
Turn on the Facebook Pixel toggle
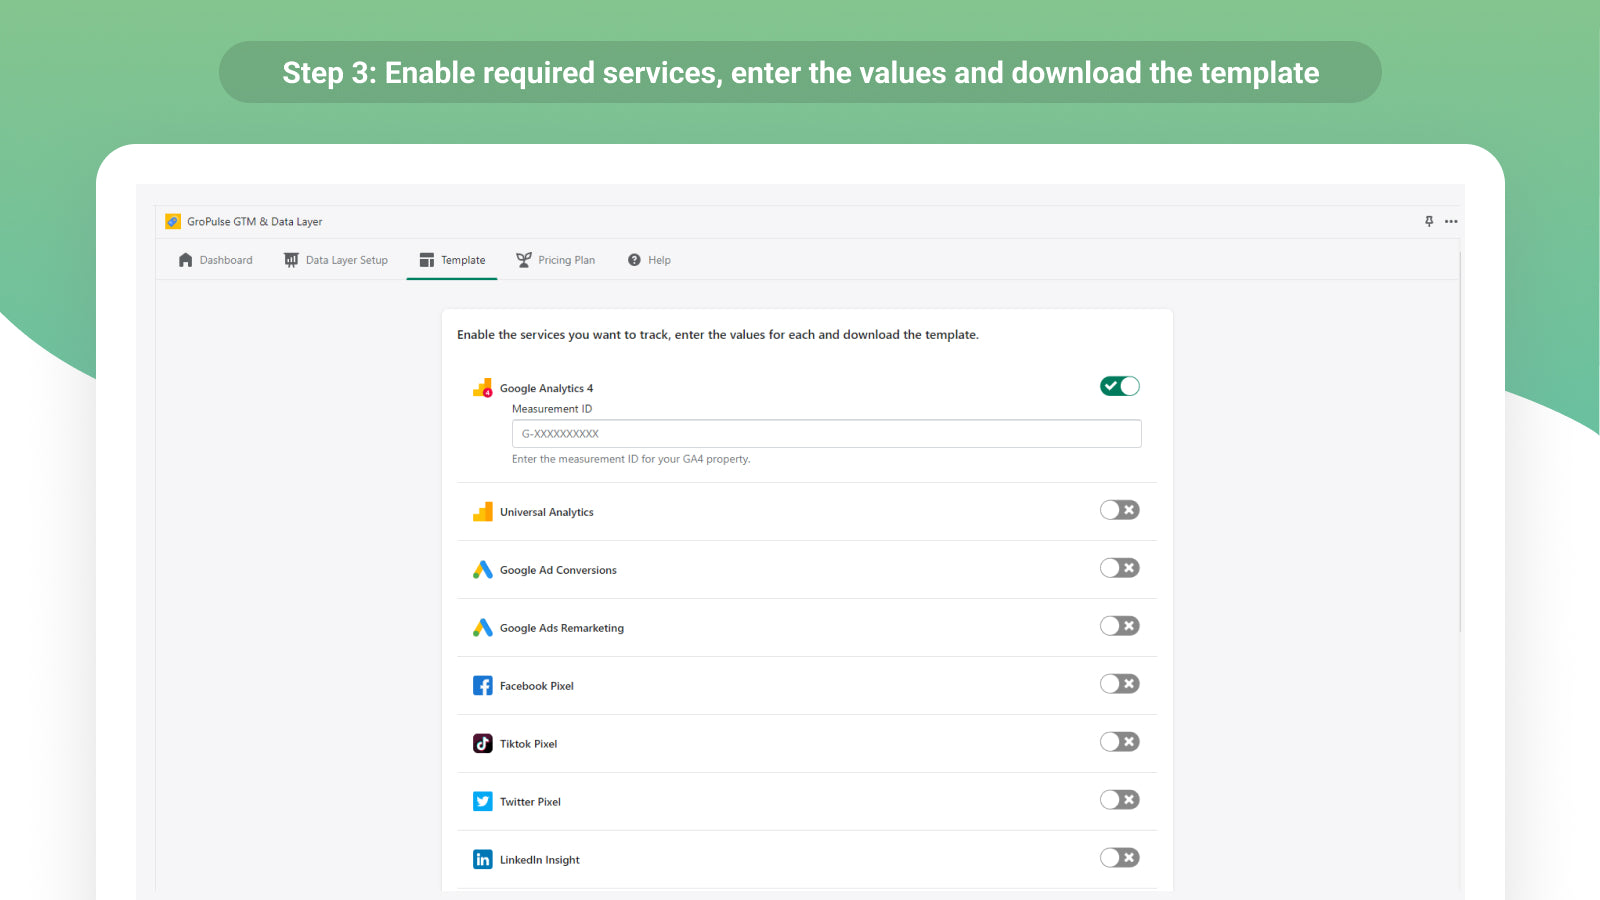pos(1119,684)
